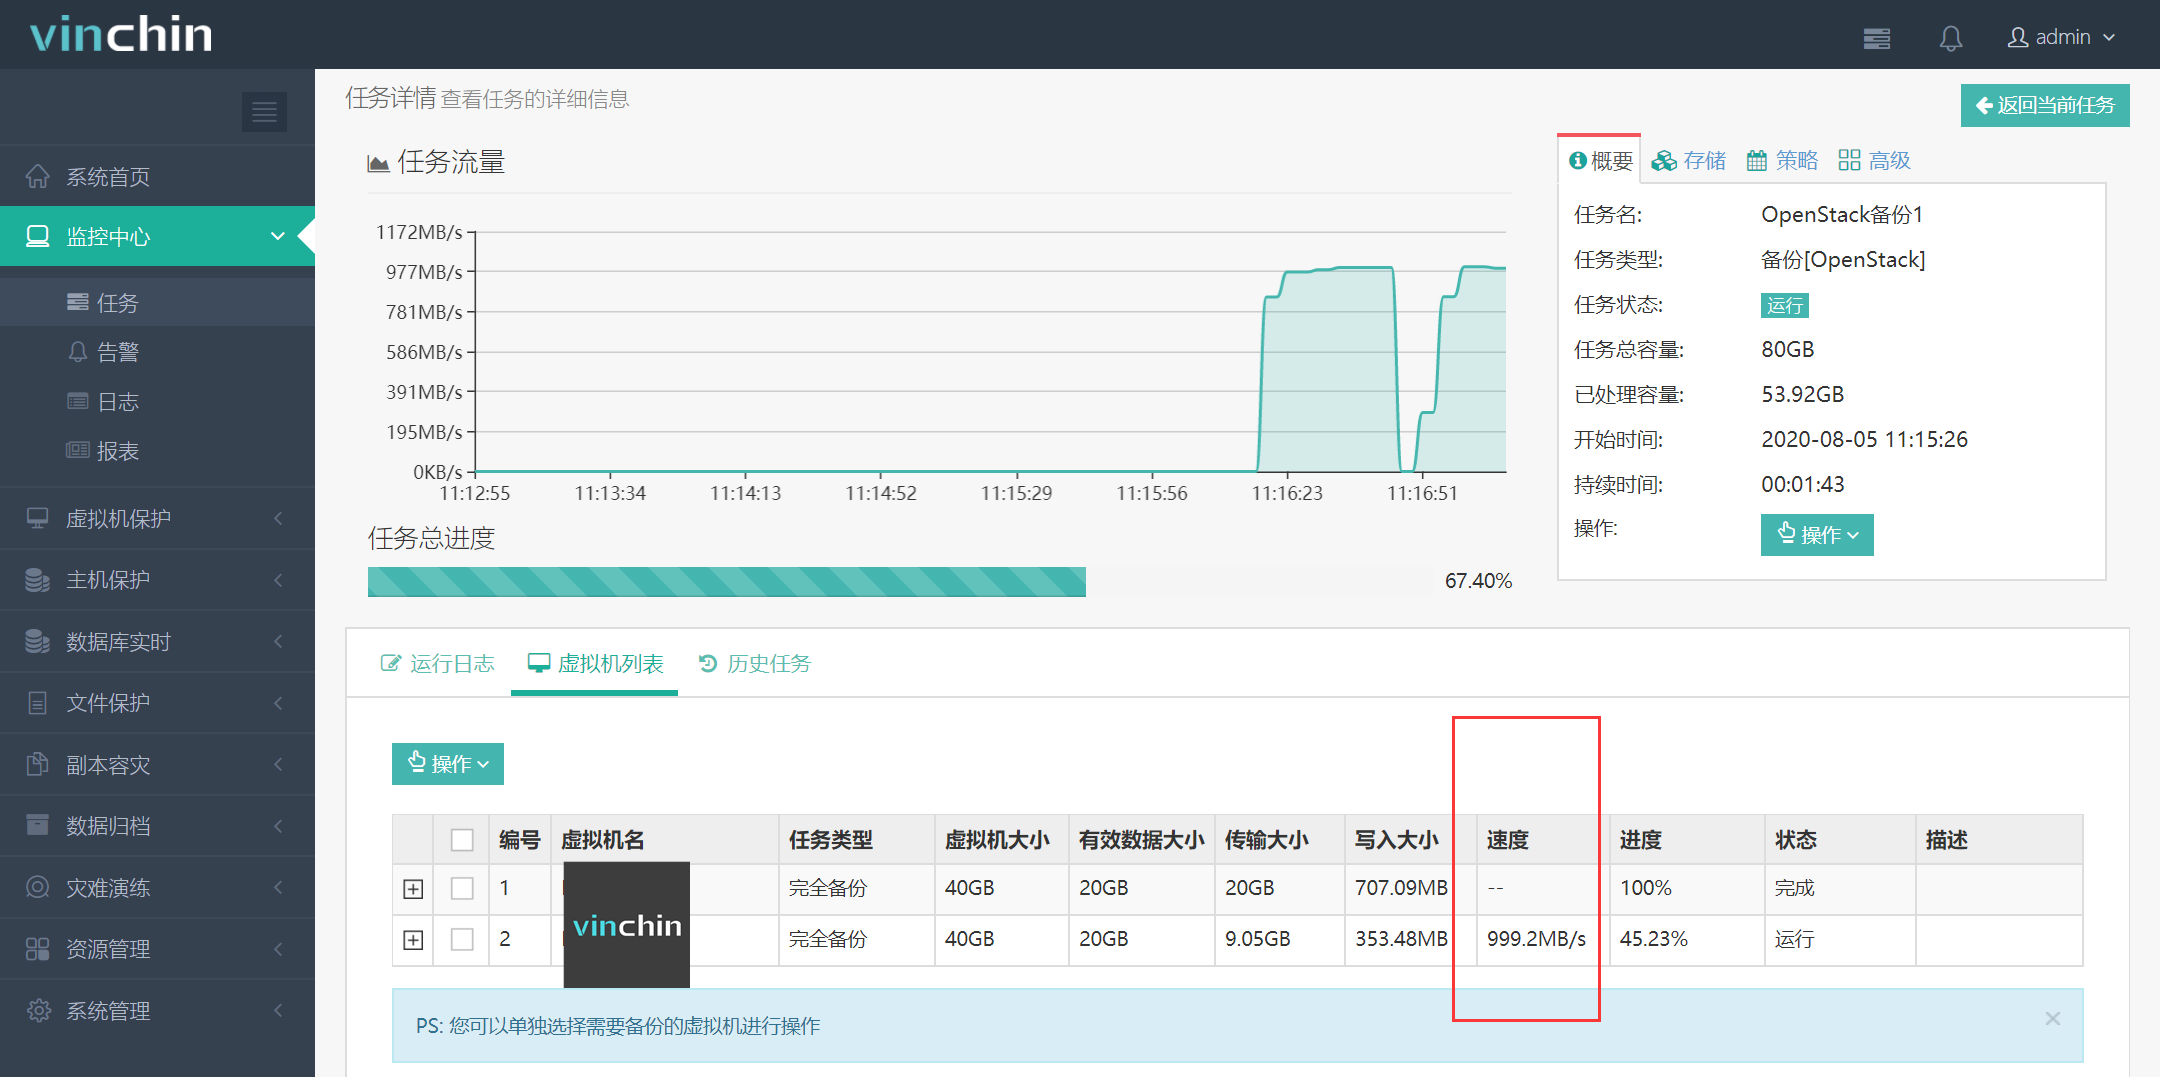Toggle sidebar with the hamburger menu icon
Screen dimensions: 2160x1077
coord(264,112)
